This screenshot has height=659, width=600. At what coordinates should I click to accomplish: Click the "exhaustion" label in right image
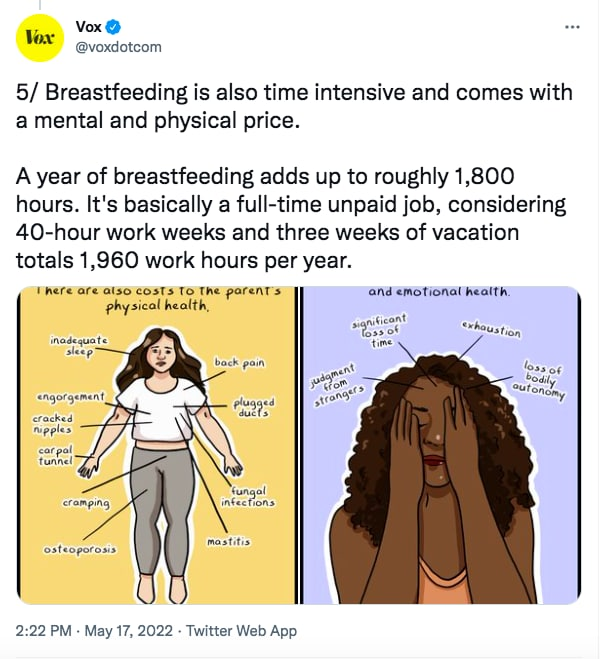coord(491,329)
